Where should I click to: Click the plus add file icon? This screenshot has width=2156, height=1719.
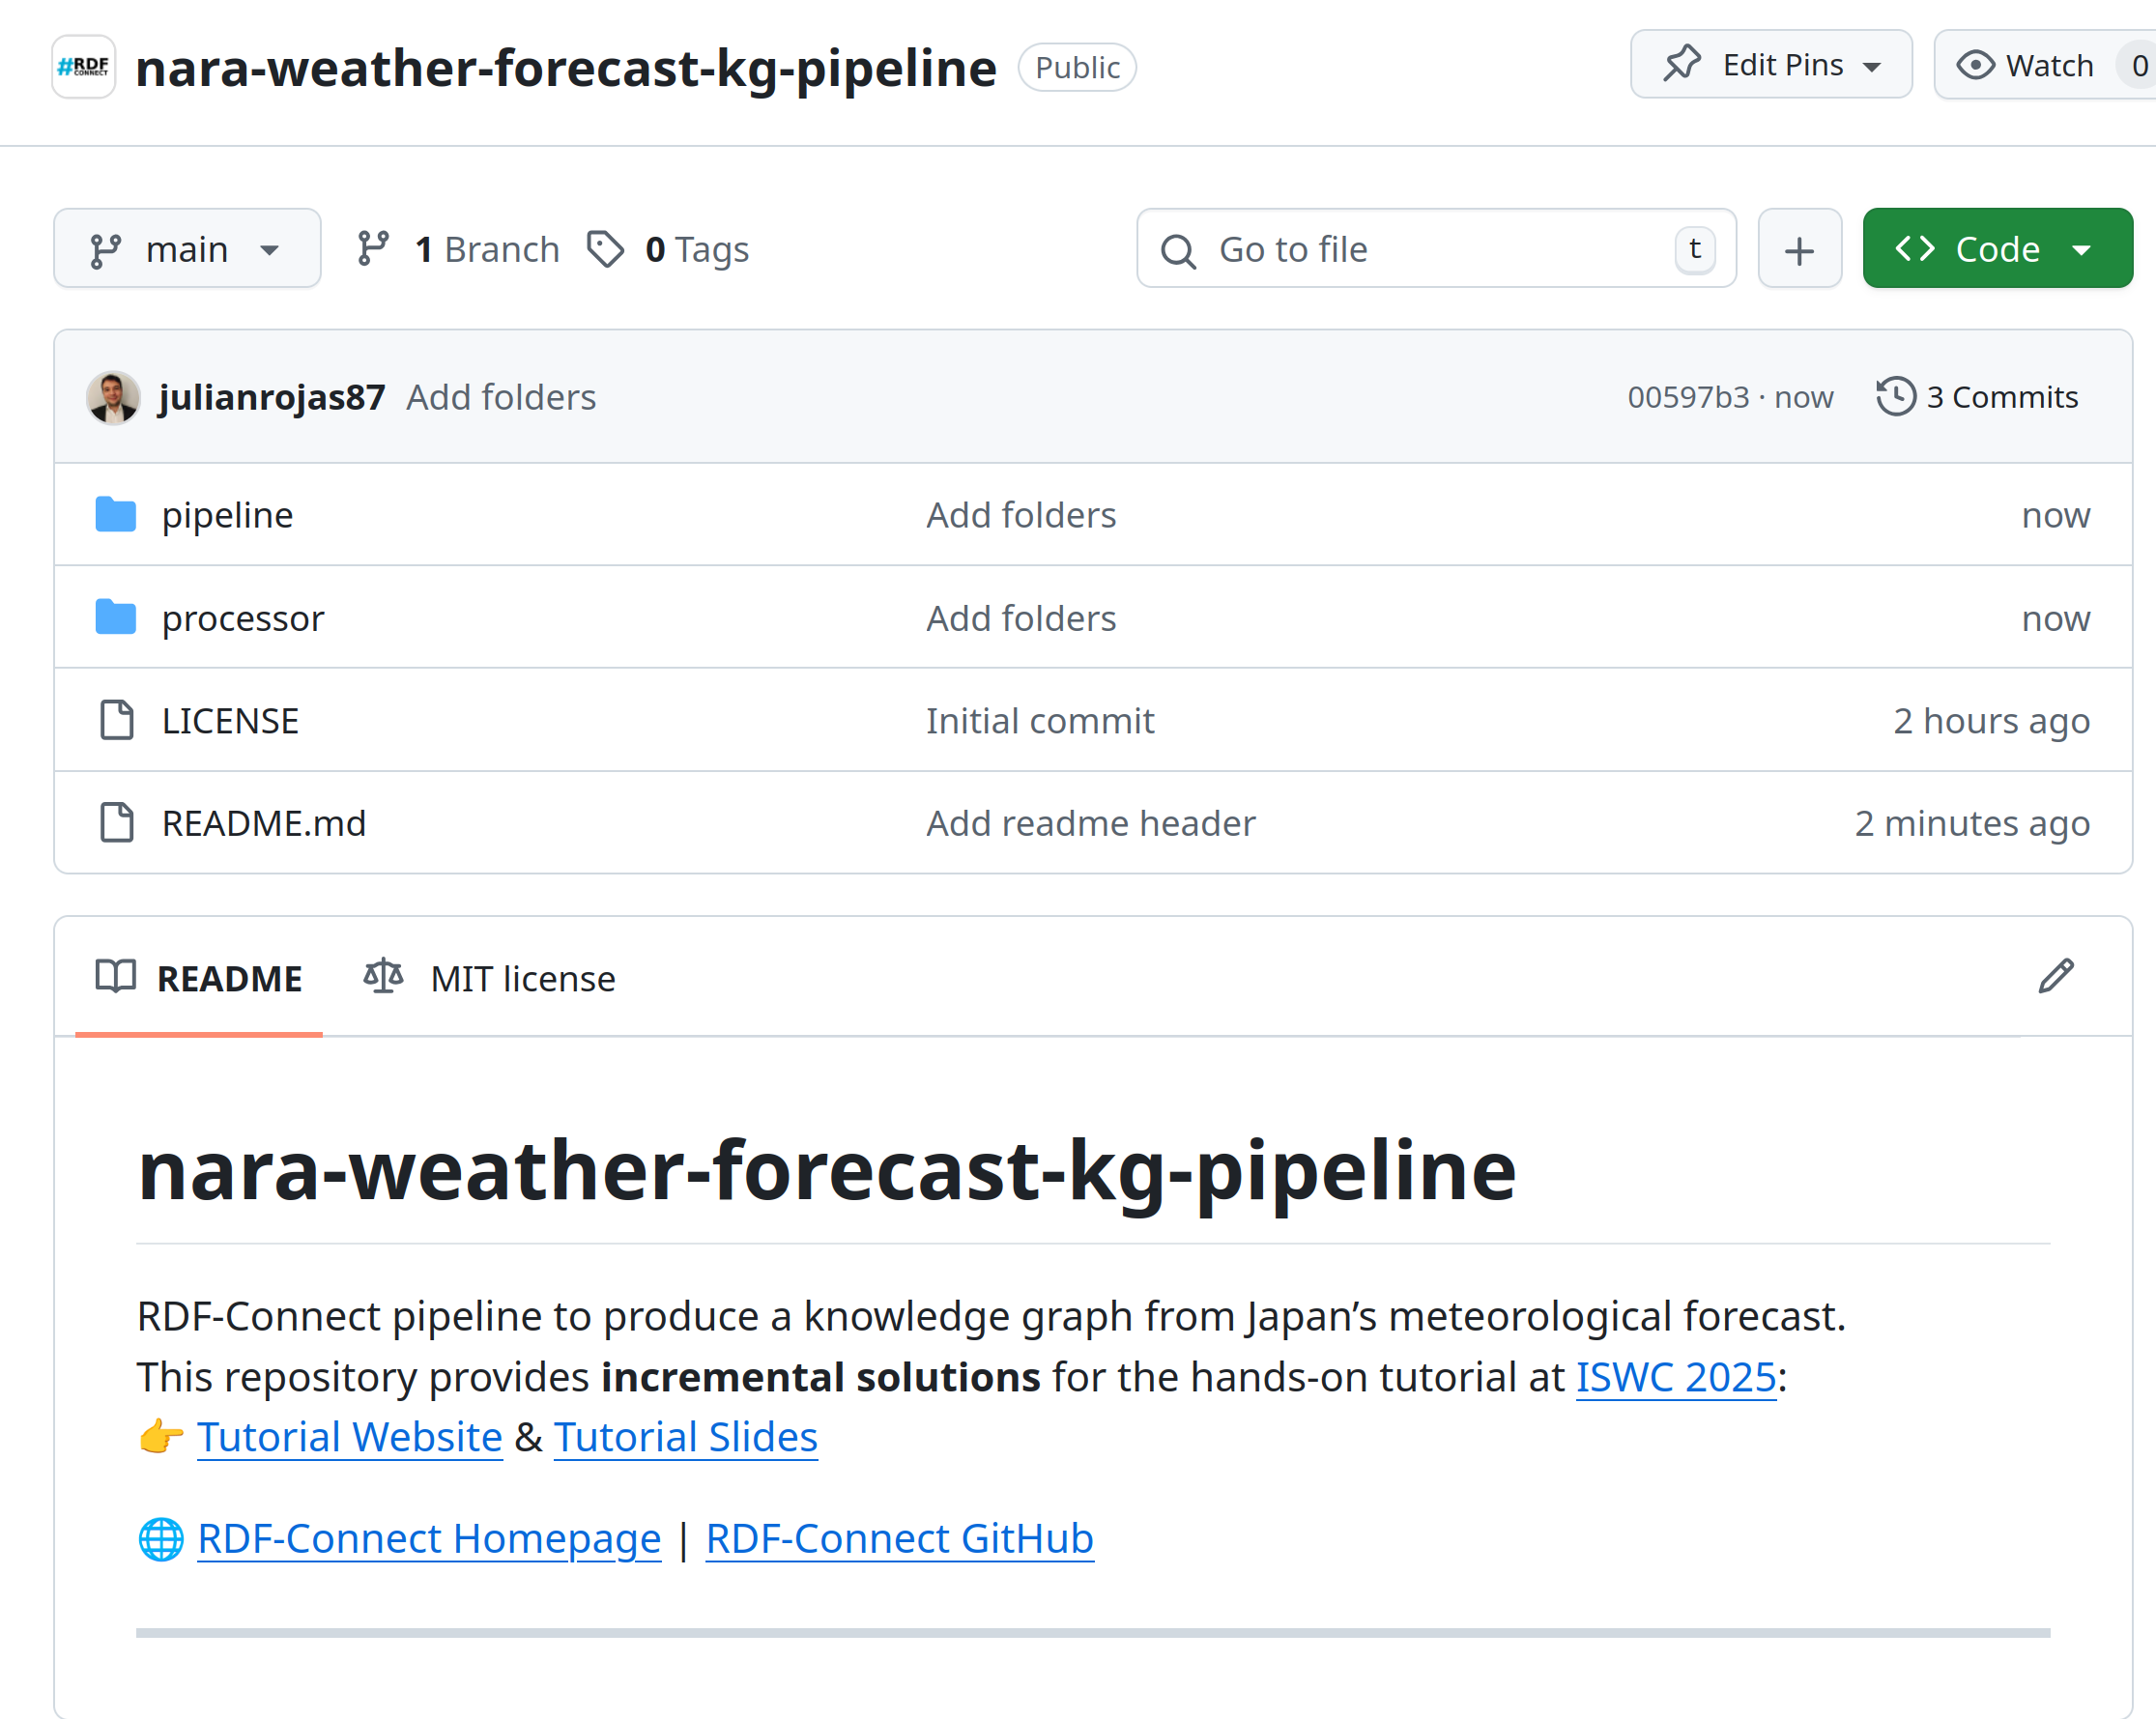1798,250
